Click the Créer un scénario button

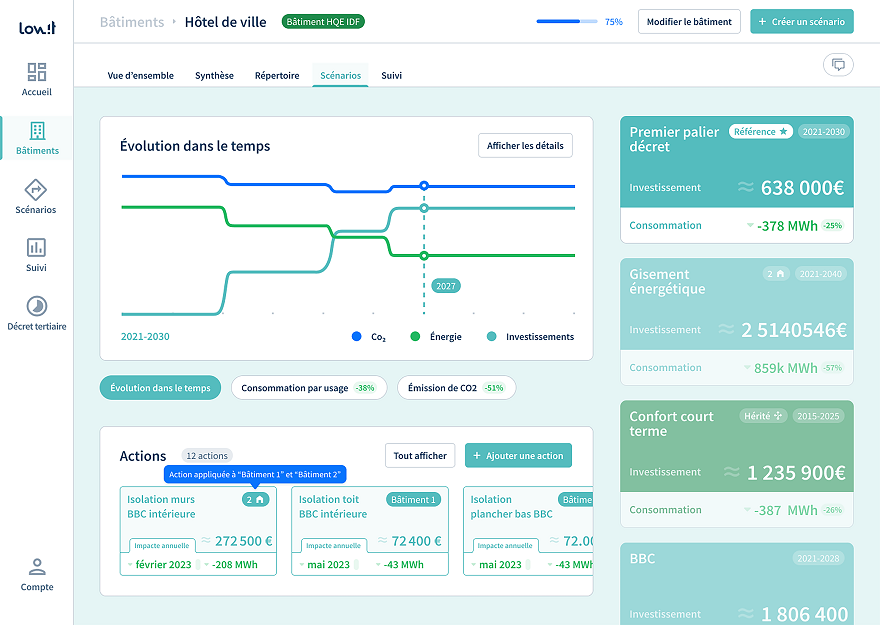pyautogui.click(x=802, y=22)
